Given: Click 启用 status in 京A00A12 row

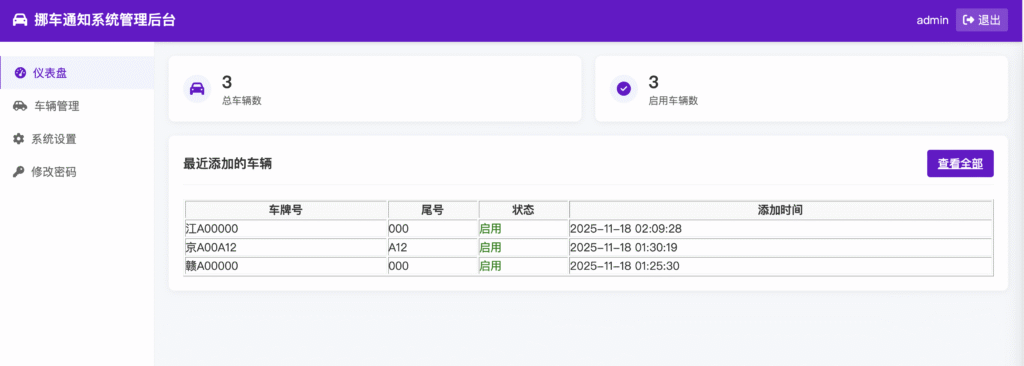Looking at the screenshot, I should [x=490, y=248].
